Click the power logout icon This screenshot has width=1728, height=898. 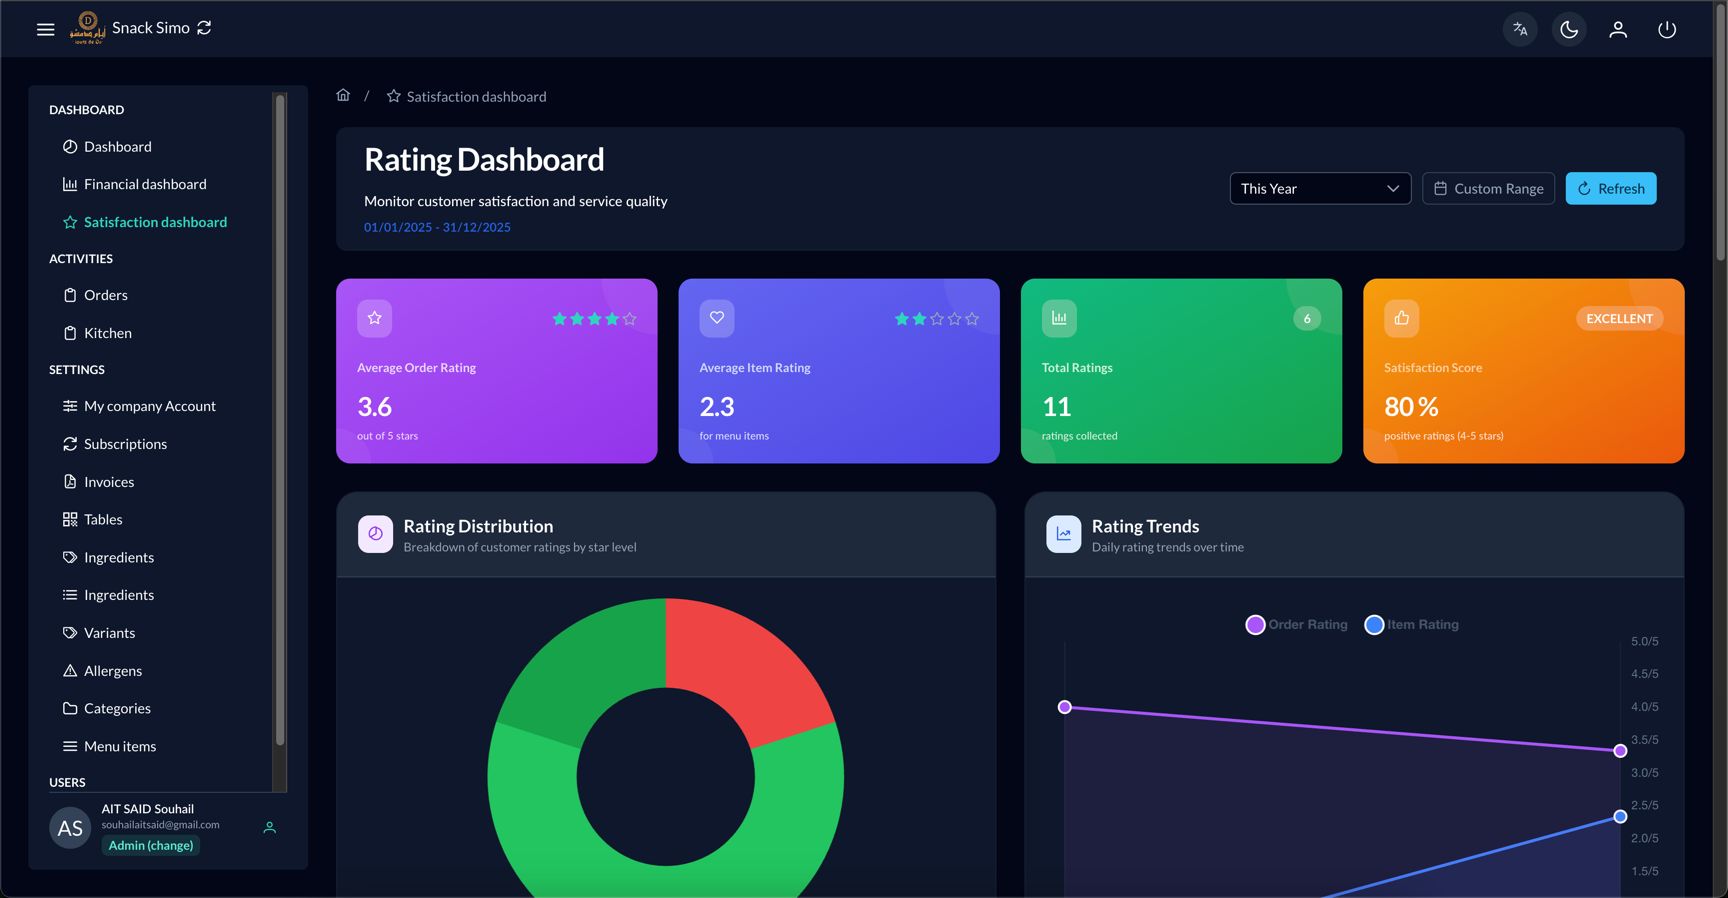[x=1667, y=29]
